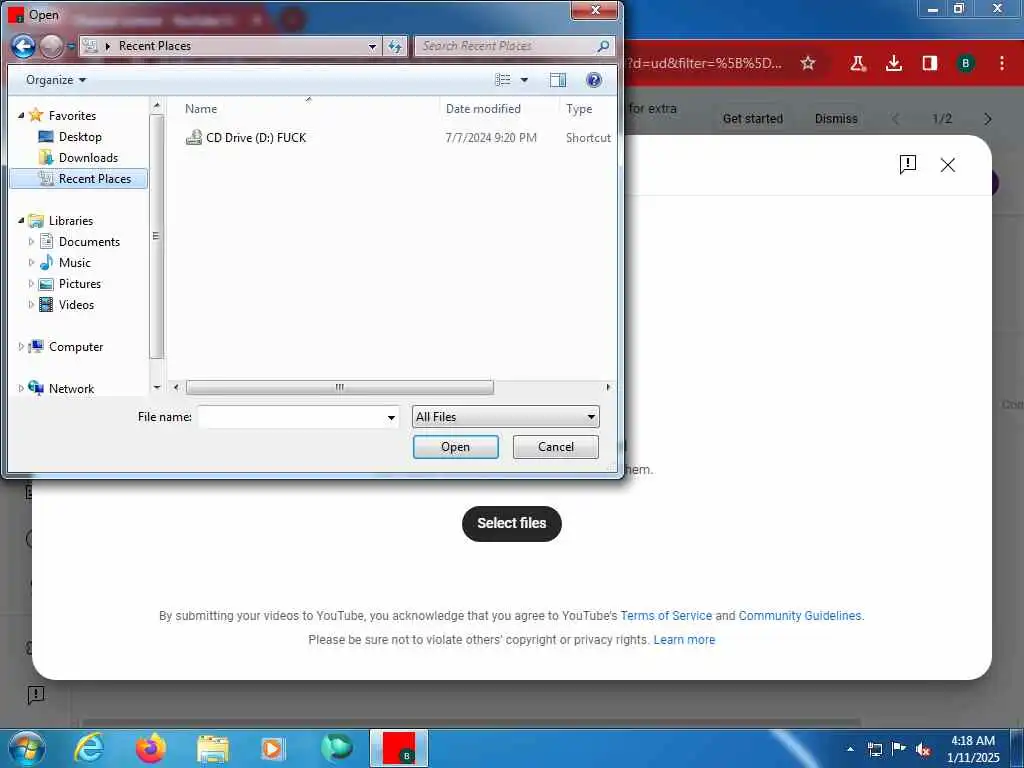Bookmark the page with the star icon
Screen dimensions: 1024x768
808,63
